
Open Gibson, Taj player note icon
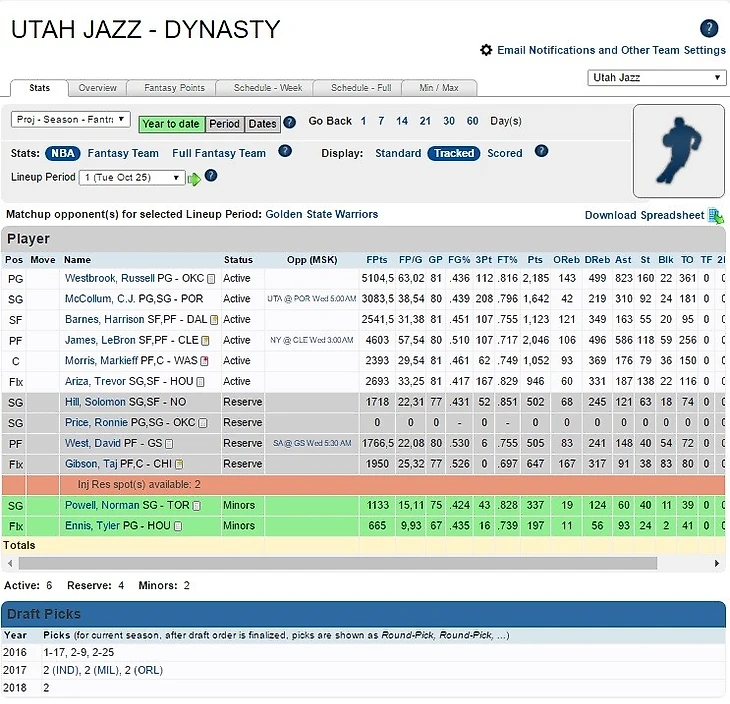(x=179, y=464)
